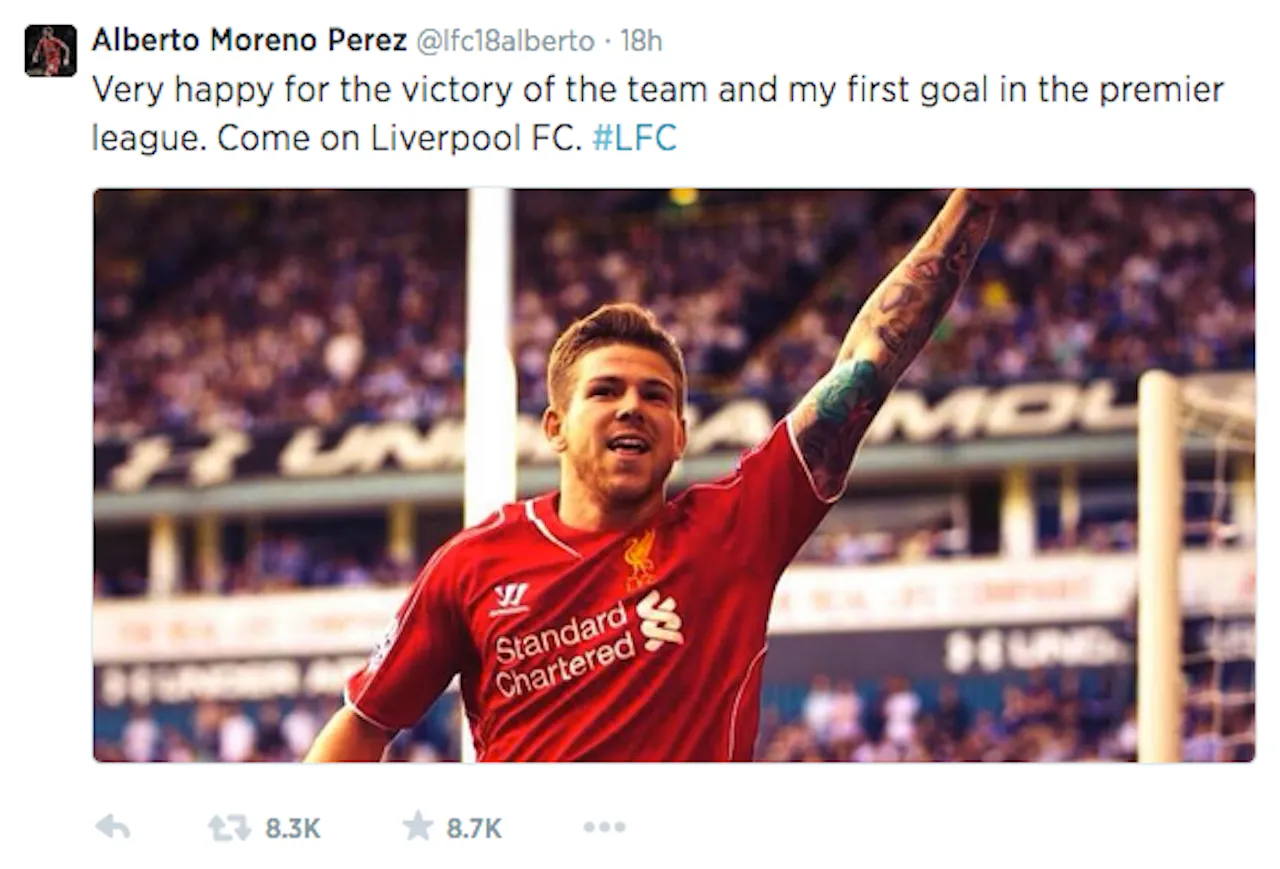Click the words Liverpool FC in the tweet
Viewport: 1280px width, 869px height.
475,137
